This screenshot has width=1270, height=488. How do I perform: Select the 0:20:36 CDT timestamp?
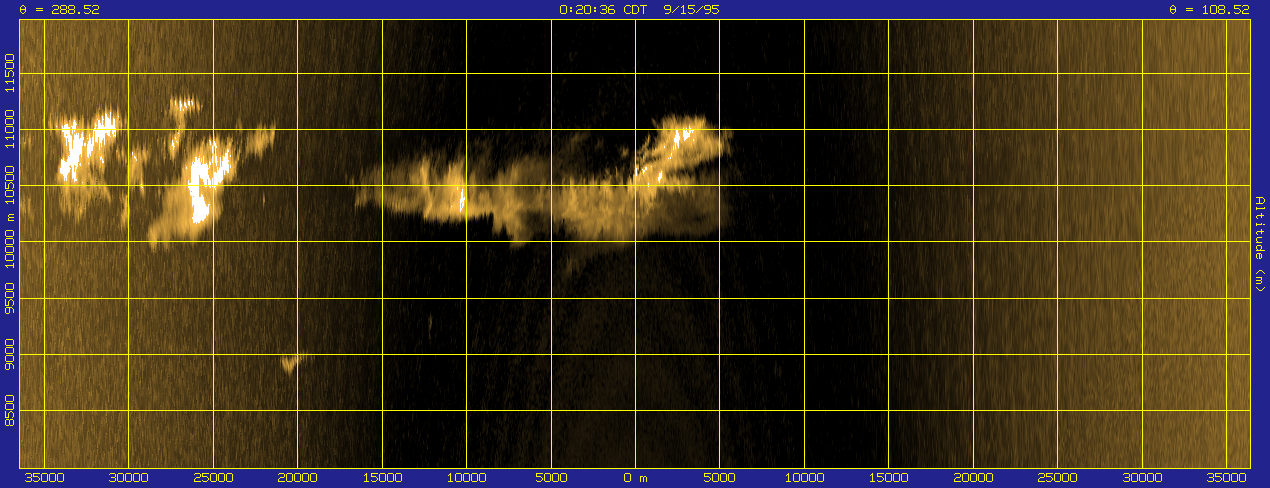(605, 9)
